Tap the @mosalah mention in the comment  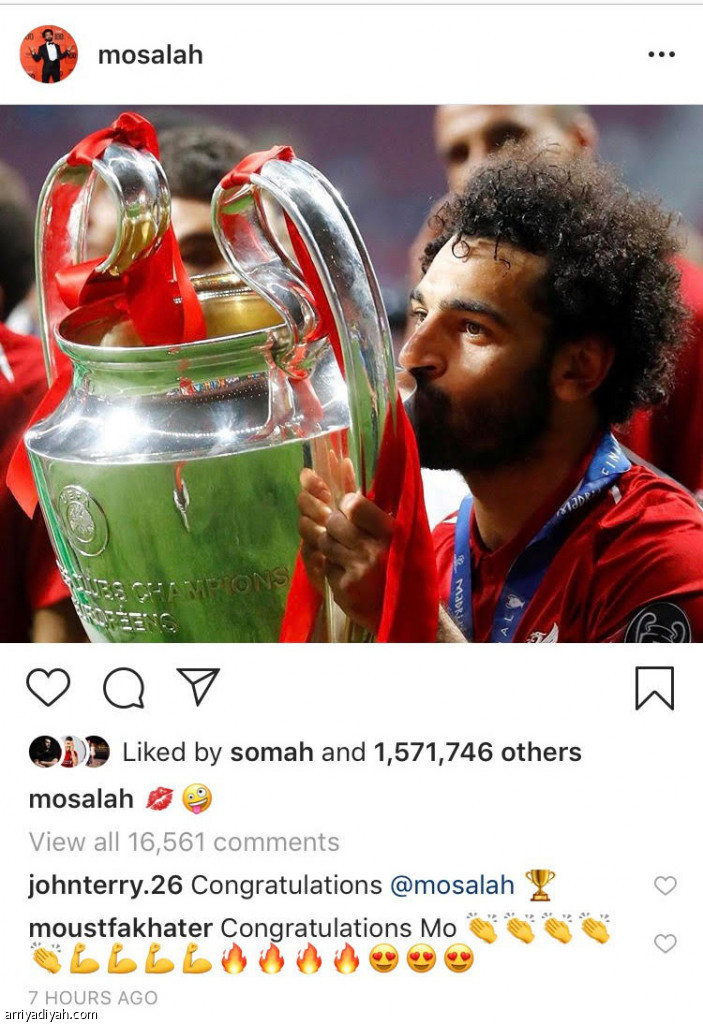[x=452, y=885]
